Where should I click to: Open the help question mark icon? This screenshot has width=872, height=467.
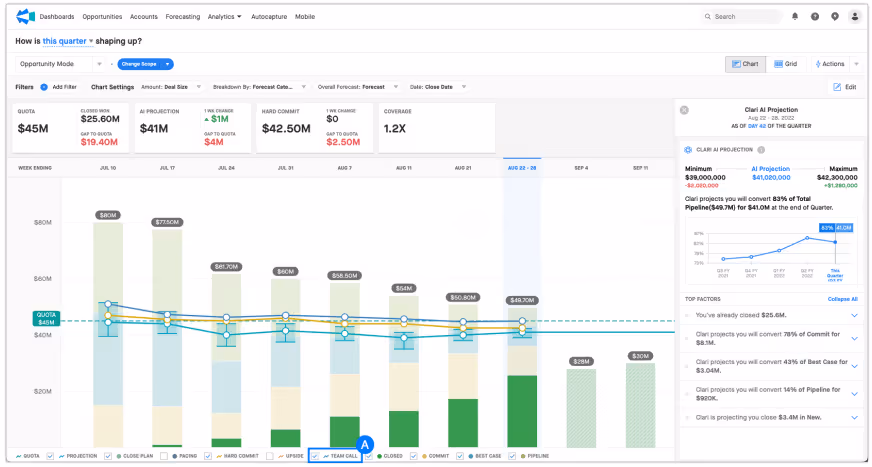point(815,17)
